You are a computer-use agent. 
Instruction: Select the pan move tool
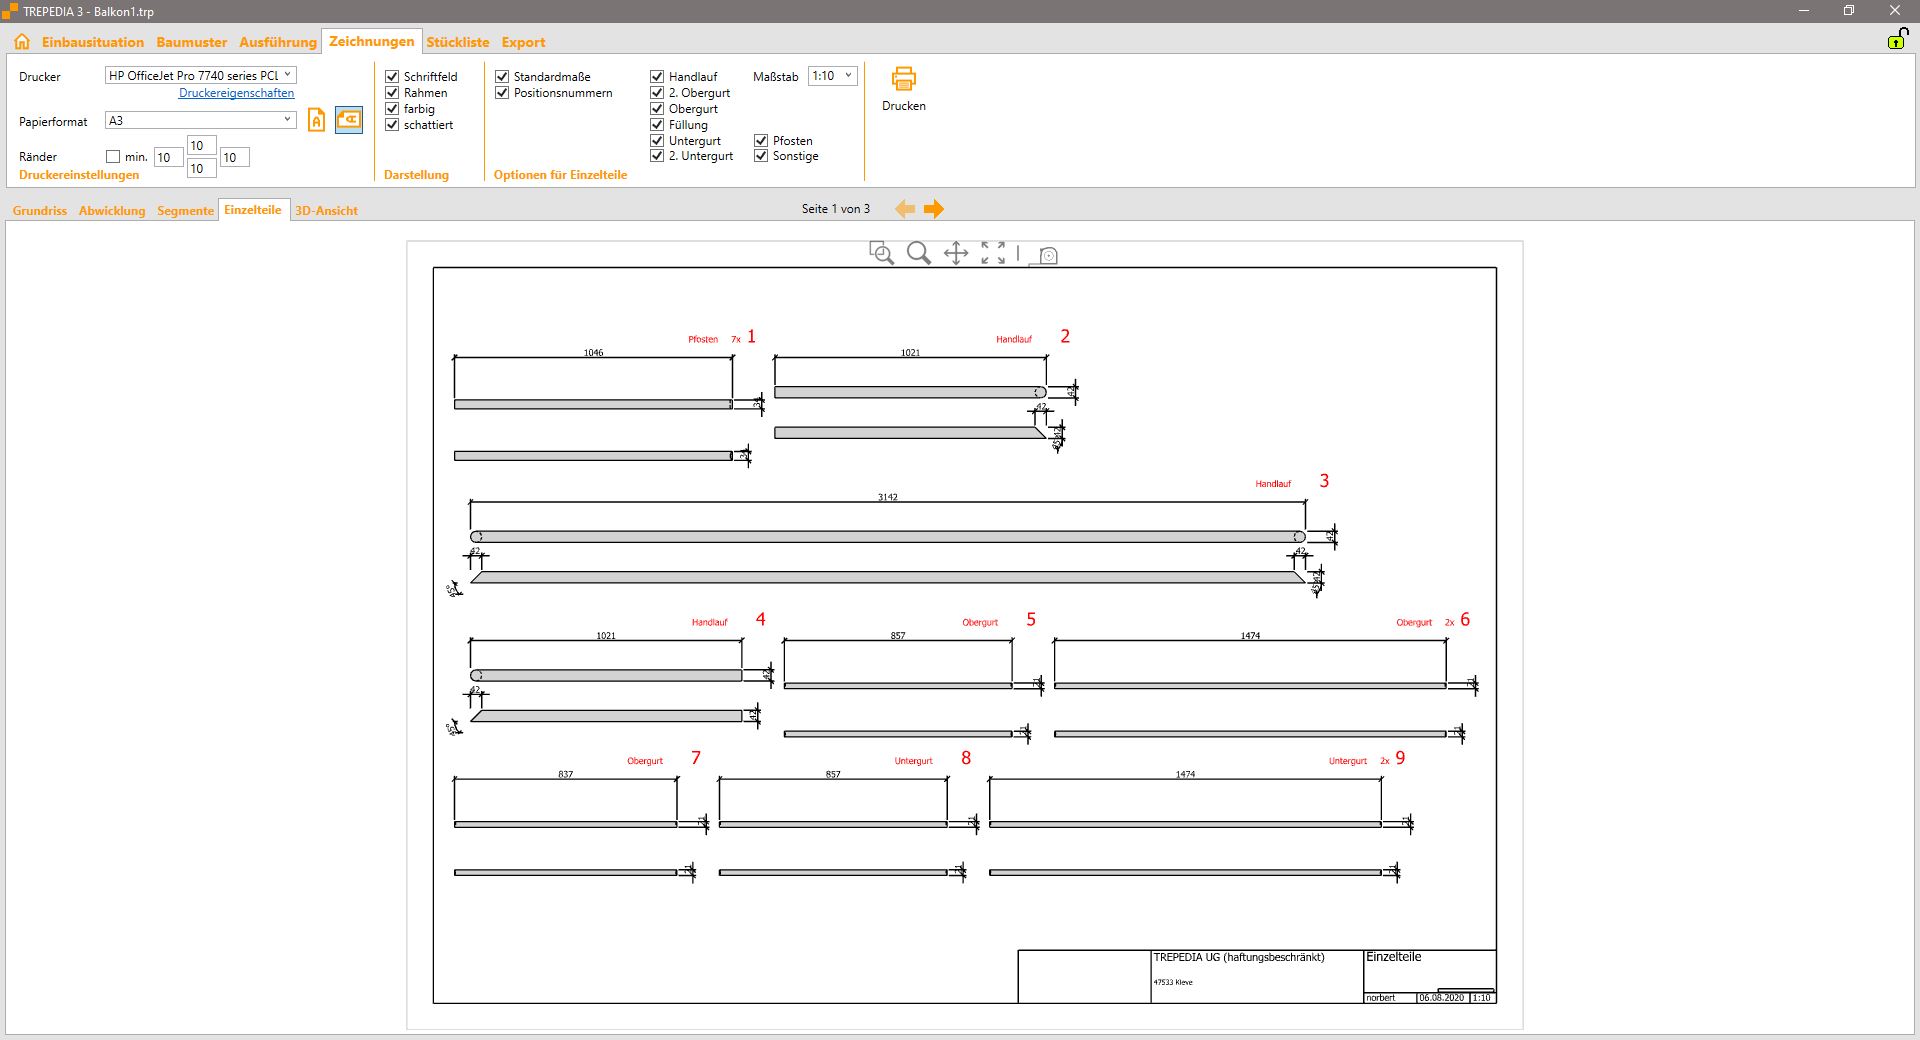tap(956, 253)
